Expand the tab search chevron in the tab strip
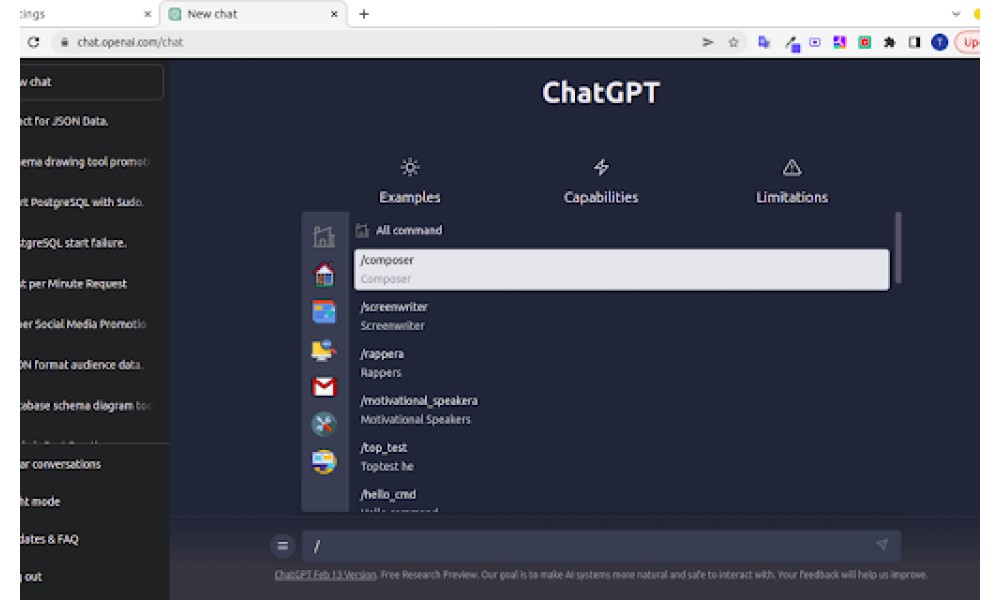Screen dimensions: 1000x600 [x=955, y=14]
